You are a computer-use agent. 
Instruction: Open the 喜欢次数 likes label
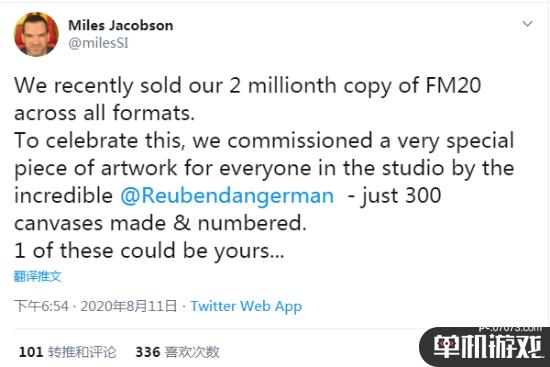pos(192,352)
